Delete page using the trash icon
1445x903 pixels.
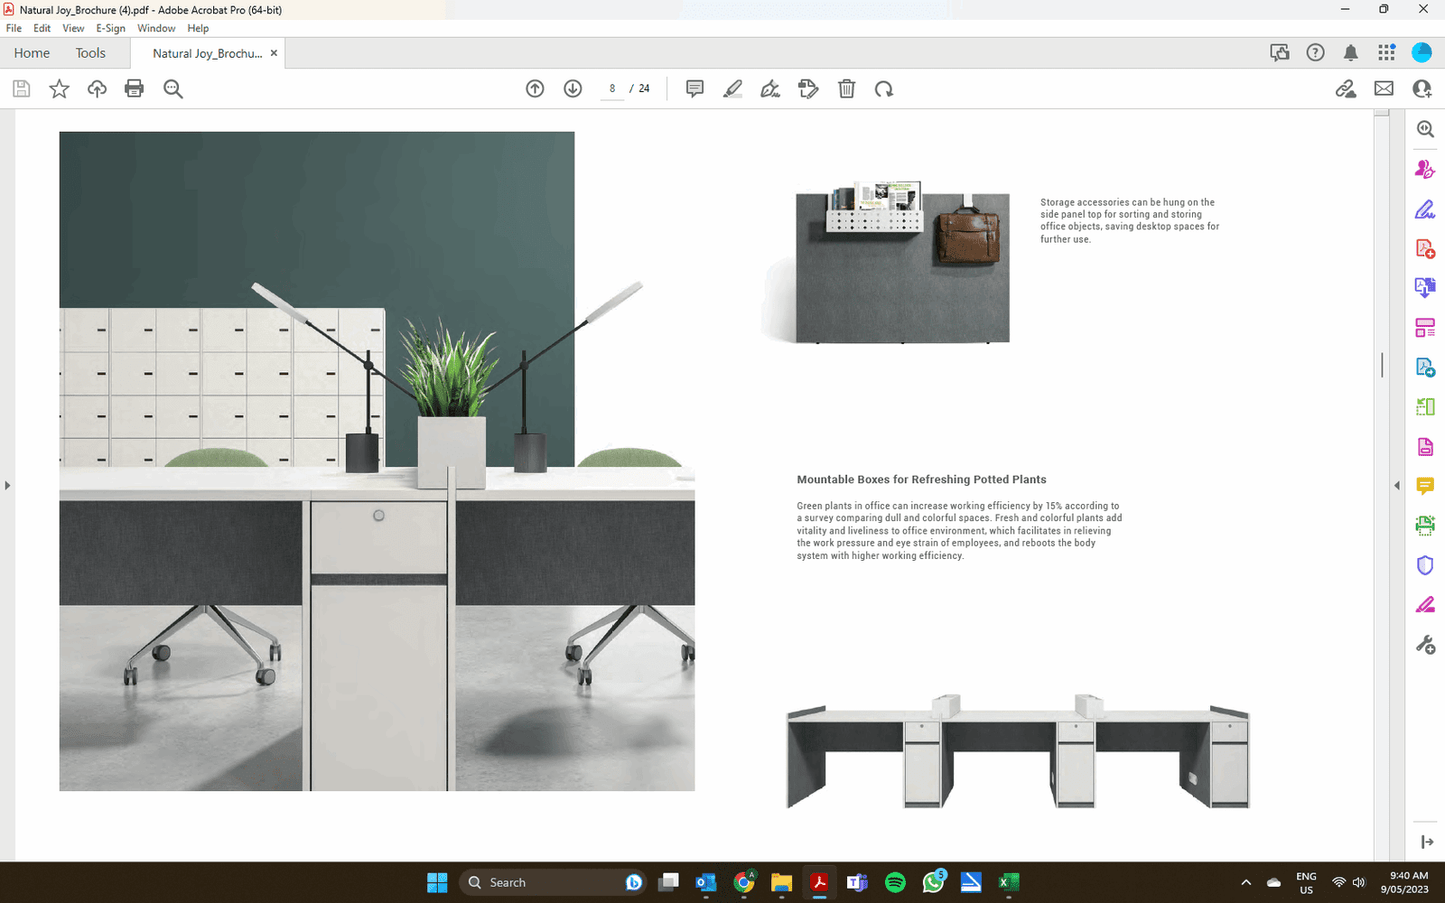[847, 89]
